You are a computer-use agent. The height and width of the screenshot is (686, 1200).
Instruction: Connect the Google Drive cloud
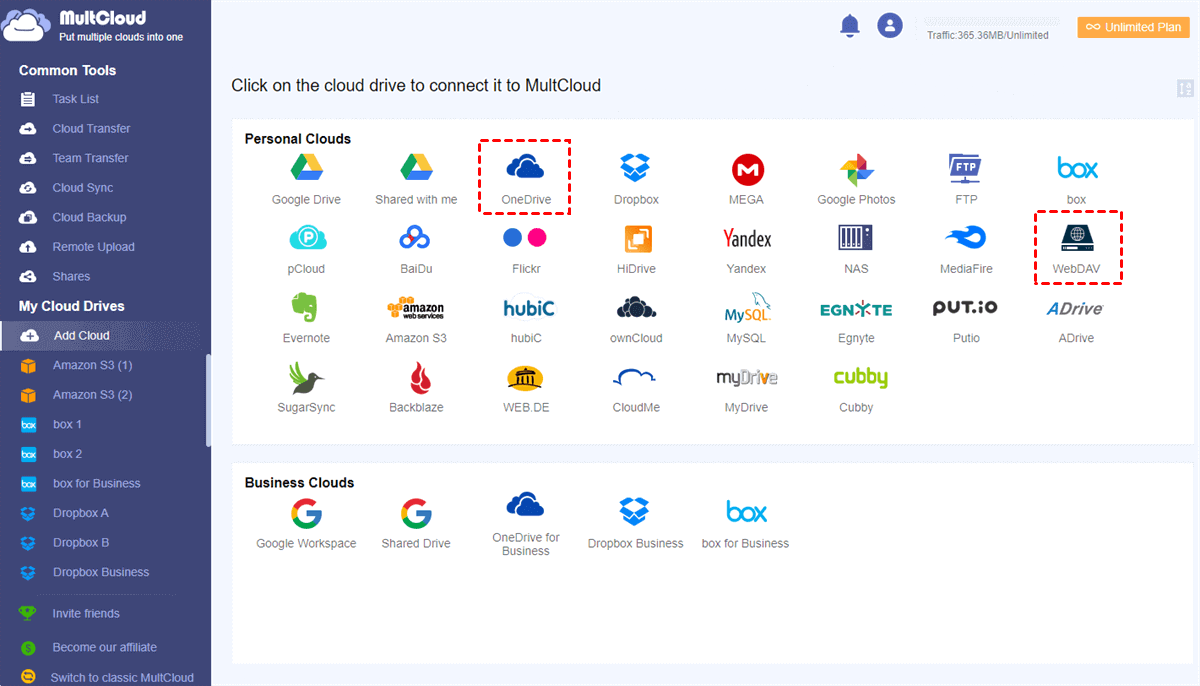point(306,168)
